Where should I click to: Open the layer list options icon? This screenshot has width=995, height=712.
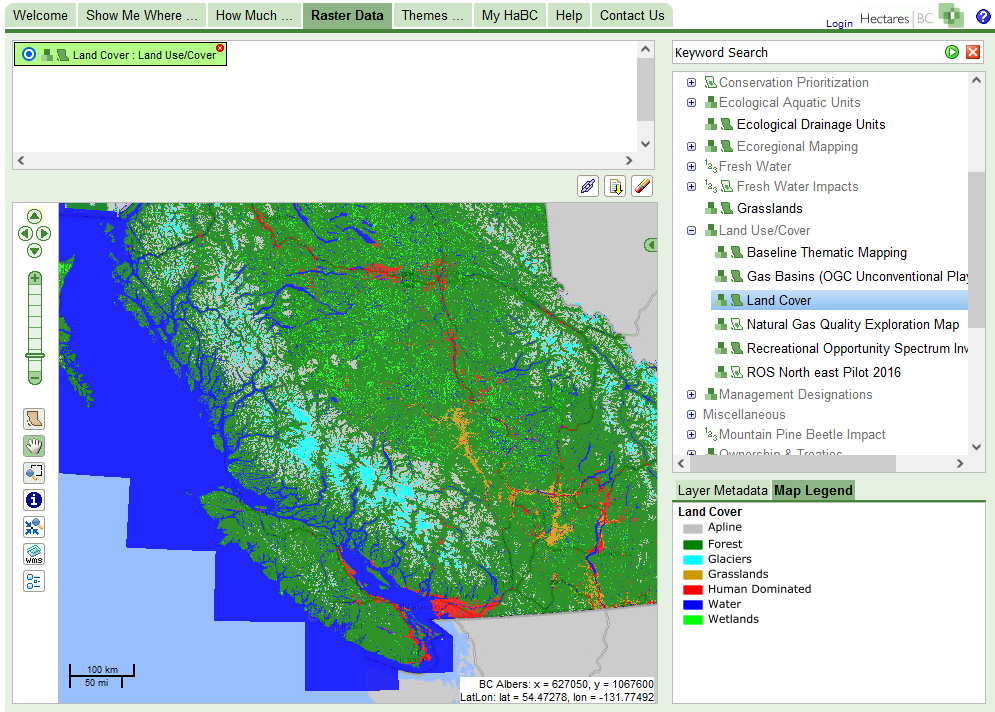click(x=34, y=581)
